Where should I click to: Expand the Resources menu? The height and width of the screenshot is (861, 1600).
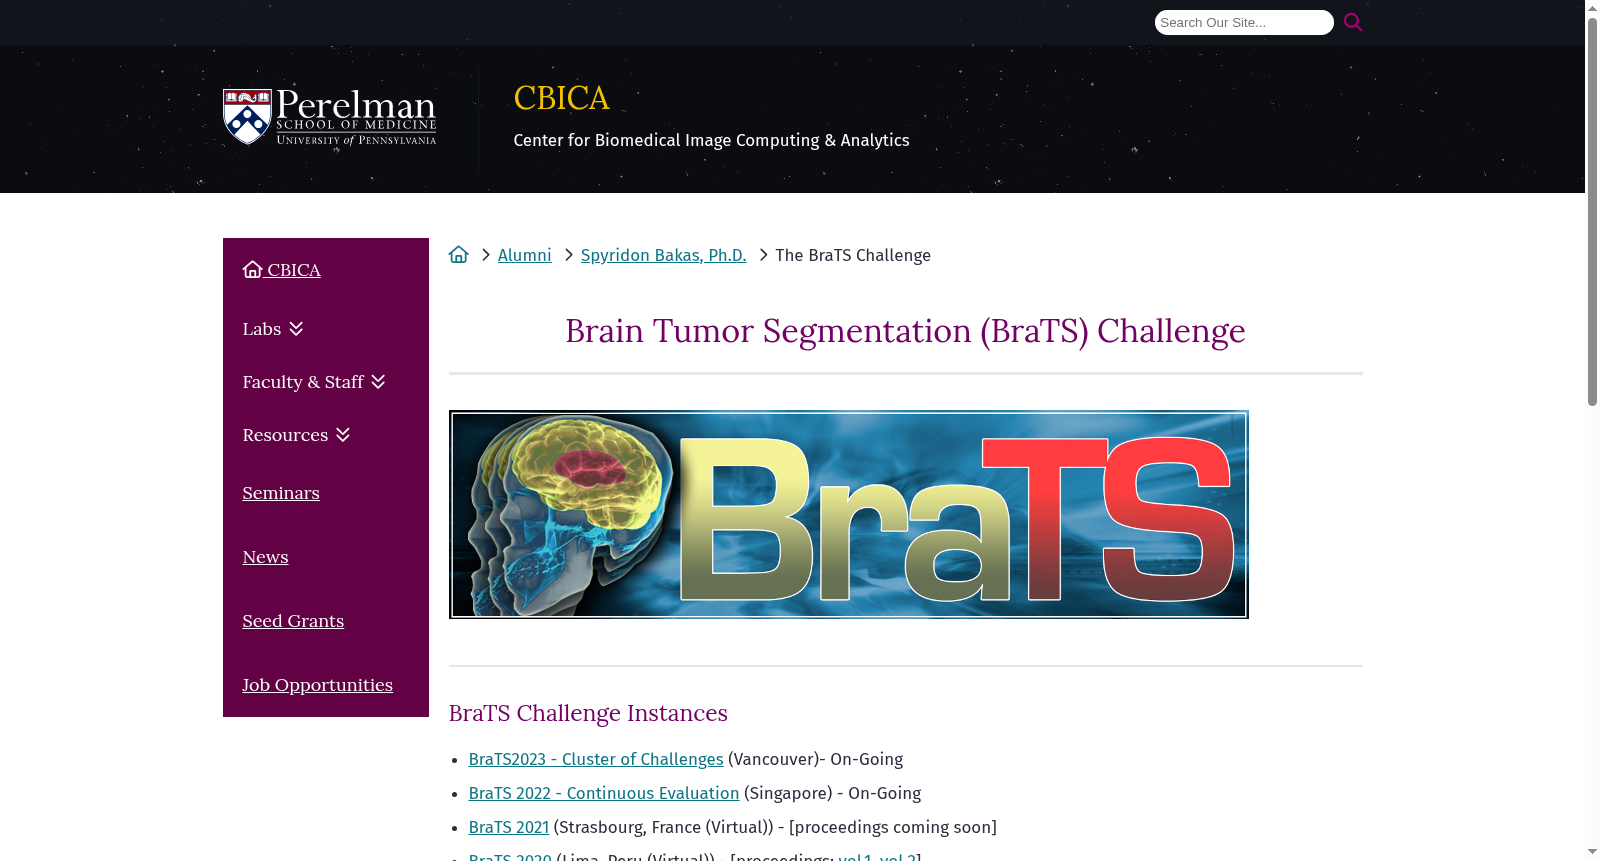click(x=296, y=435)
